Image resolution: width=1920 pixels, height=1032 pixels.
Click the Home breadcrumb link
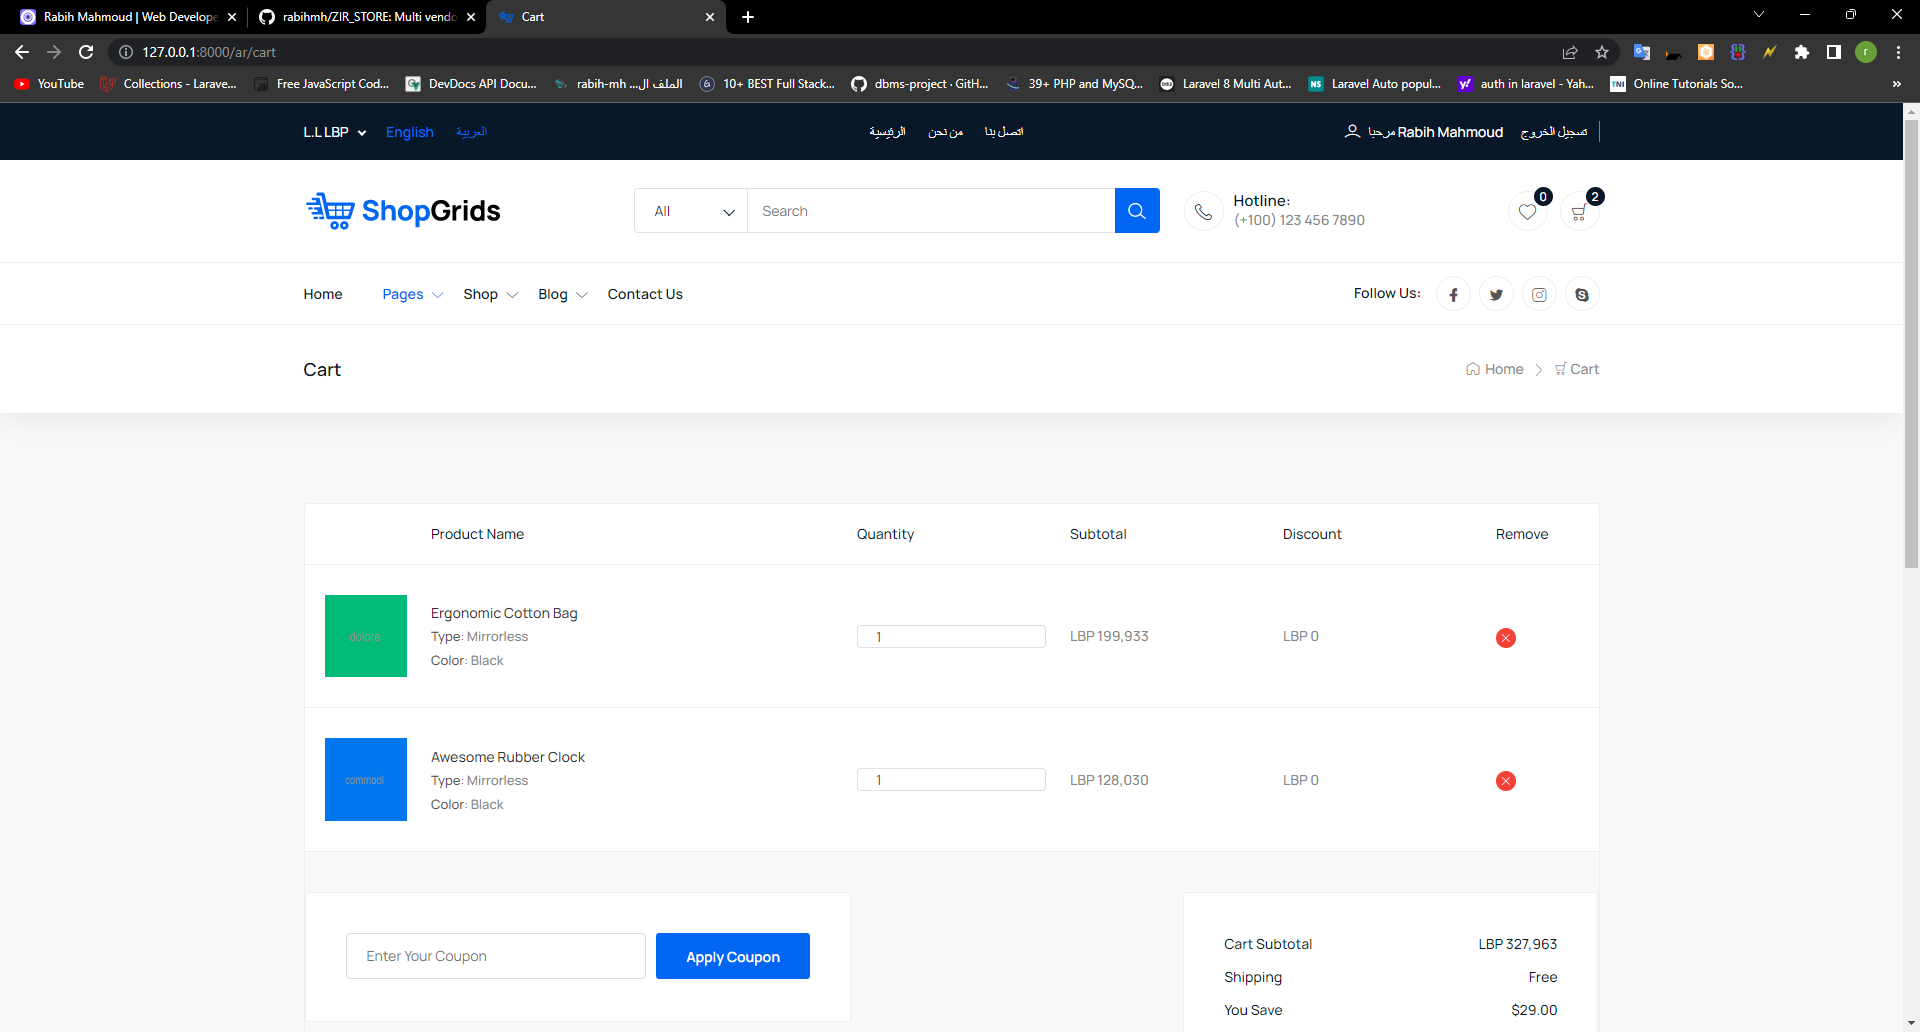pos(1495,369)
